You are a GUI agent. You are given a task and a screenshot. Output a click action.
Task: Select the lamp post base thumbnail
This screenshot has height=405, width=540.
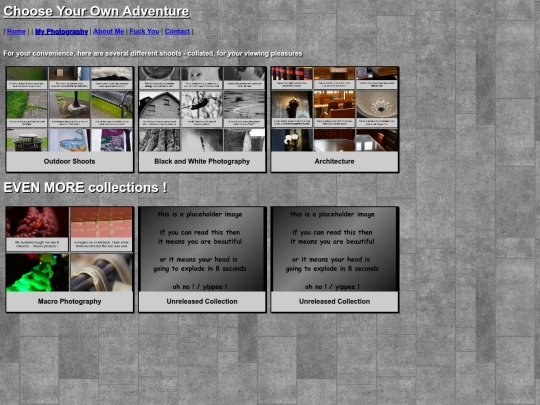tap(70, 105)
